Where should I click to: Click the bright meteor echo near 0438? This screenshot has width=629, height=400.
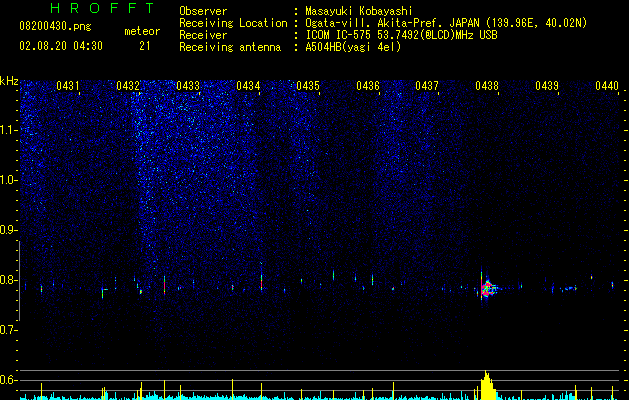click(x=487, y=288)
